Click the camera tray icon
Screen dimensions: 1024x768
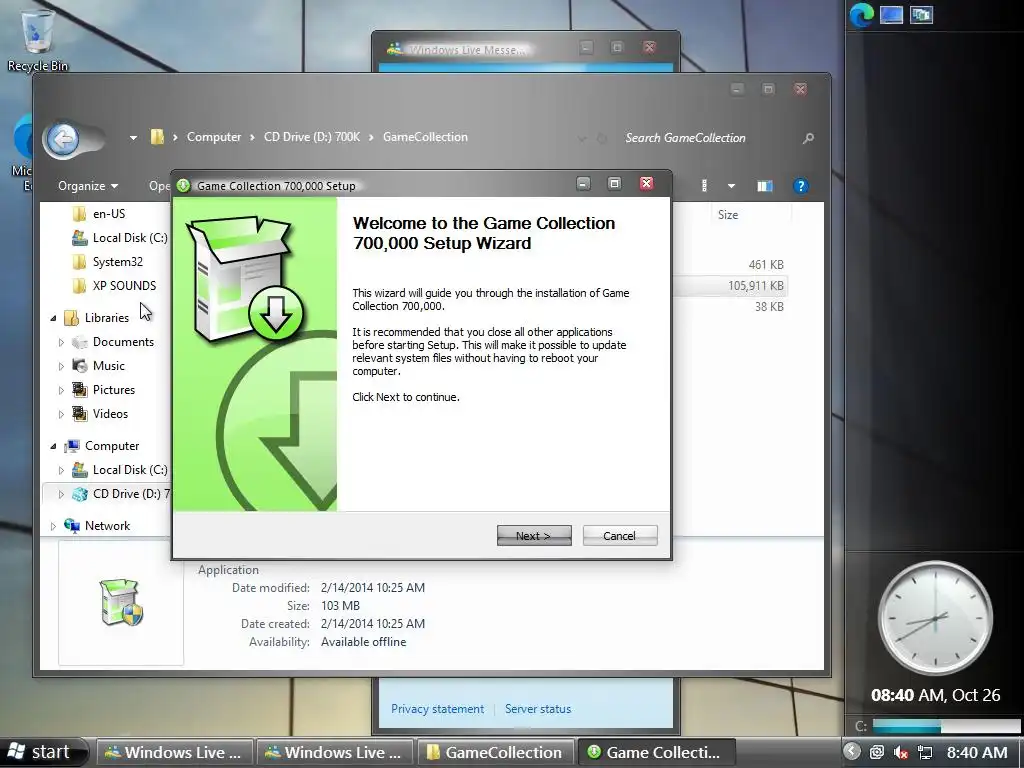876,752
